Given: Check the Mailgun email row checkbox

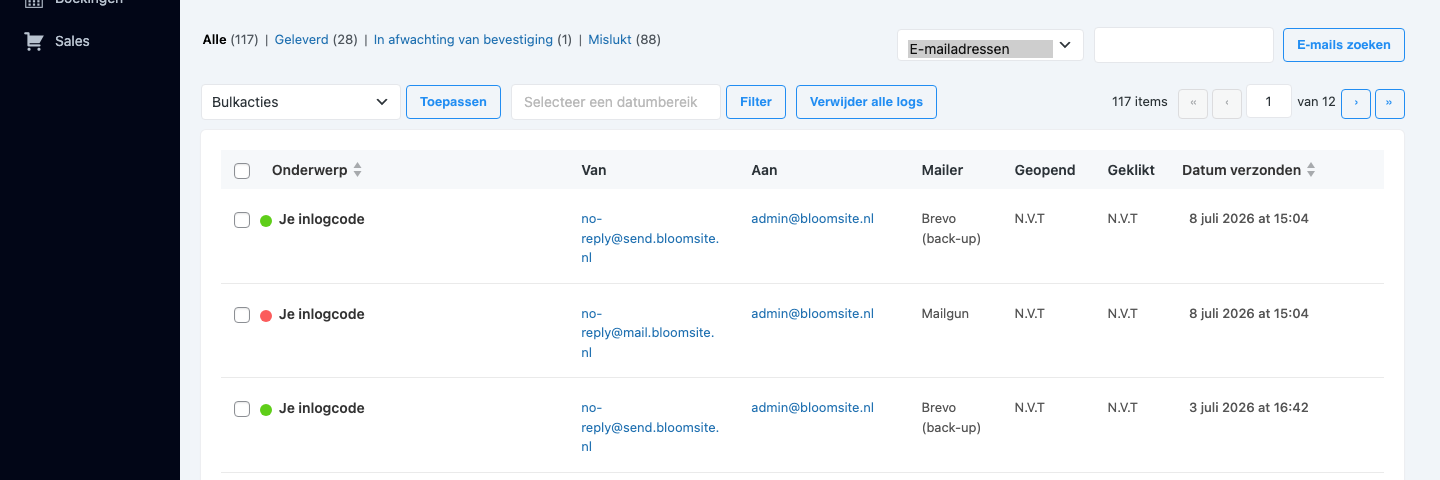Looking at the screenshot, I should click(242, 315).
